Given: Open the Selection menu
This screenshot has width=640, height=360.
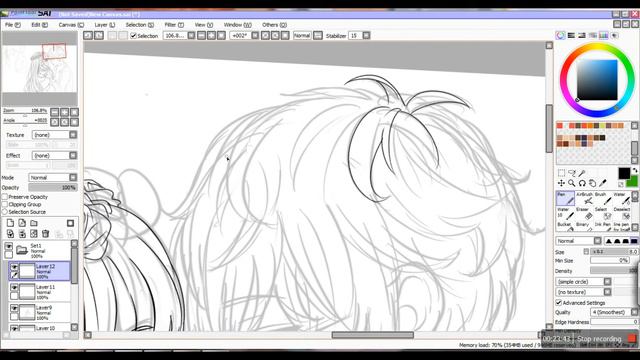Looking at the screenshot, I should 140,25.
